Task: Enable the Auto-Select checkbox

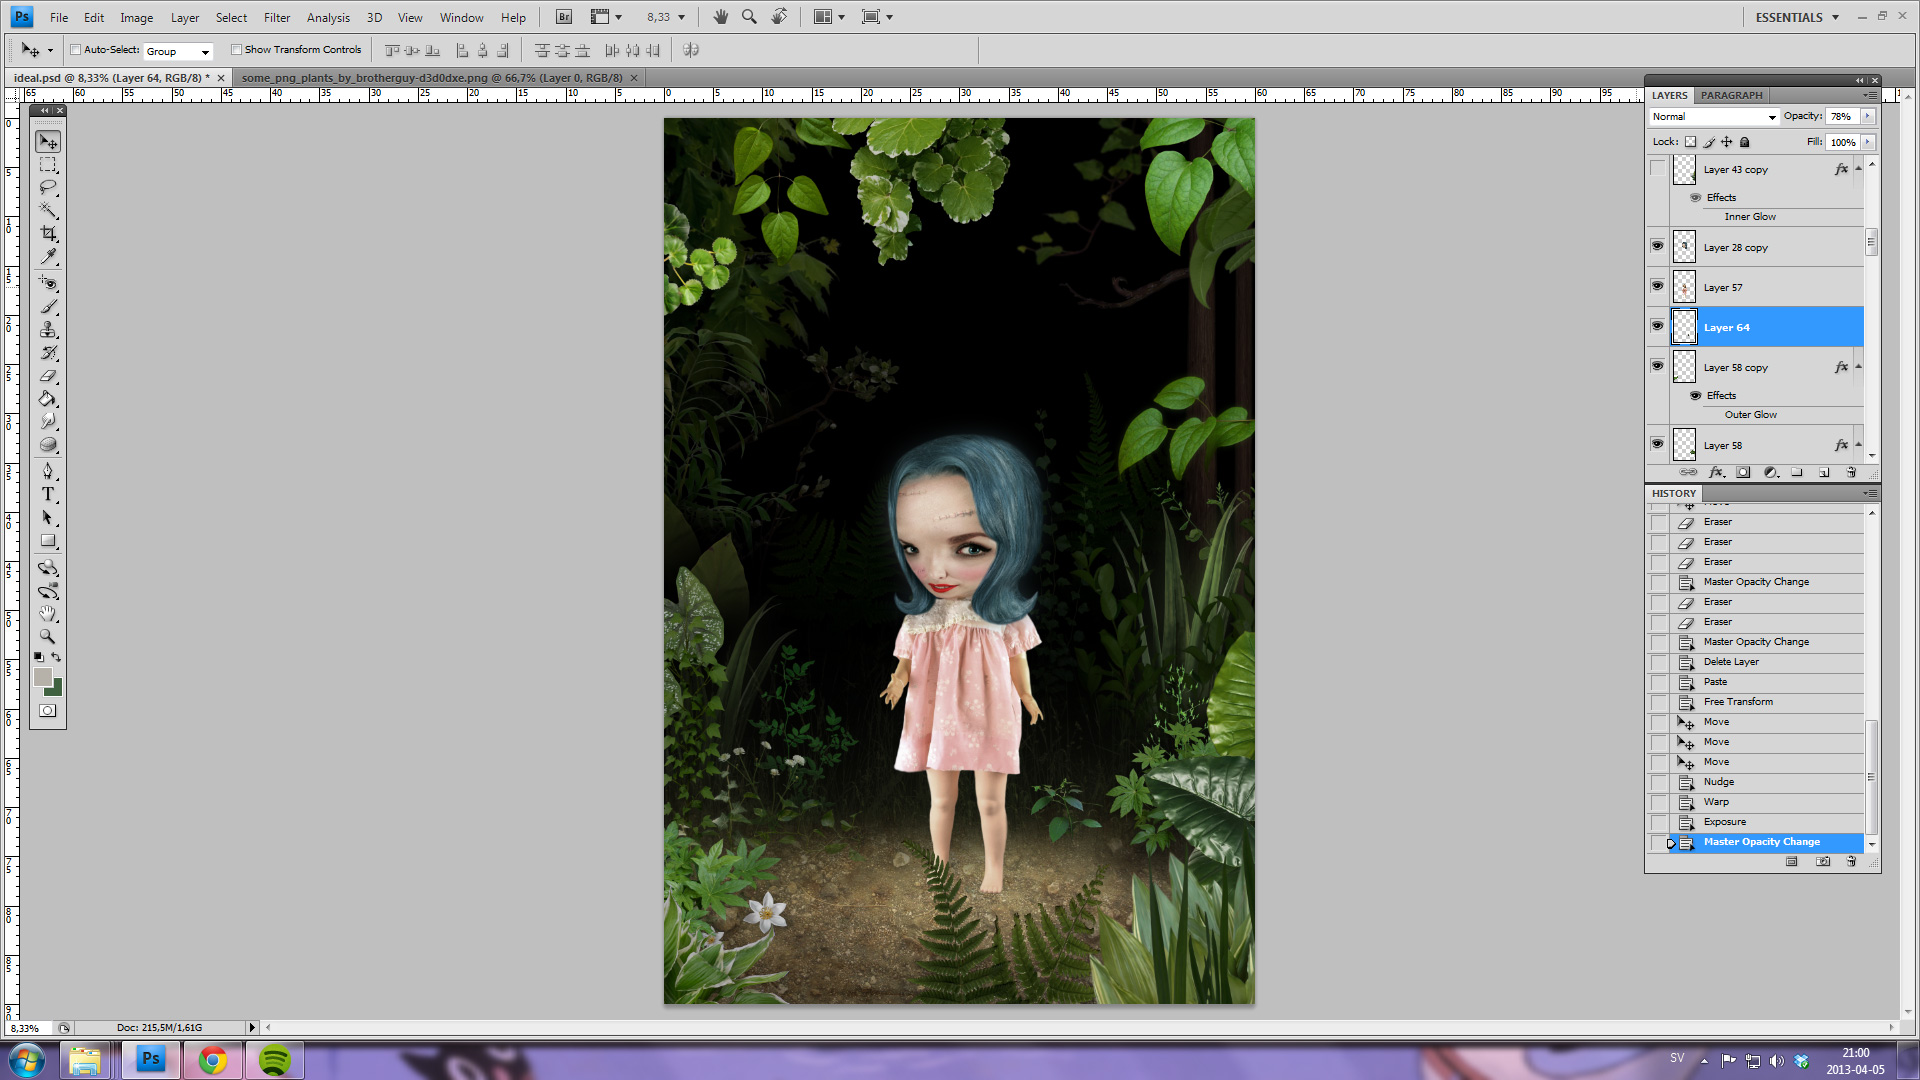Action: 76,50
